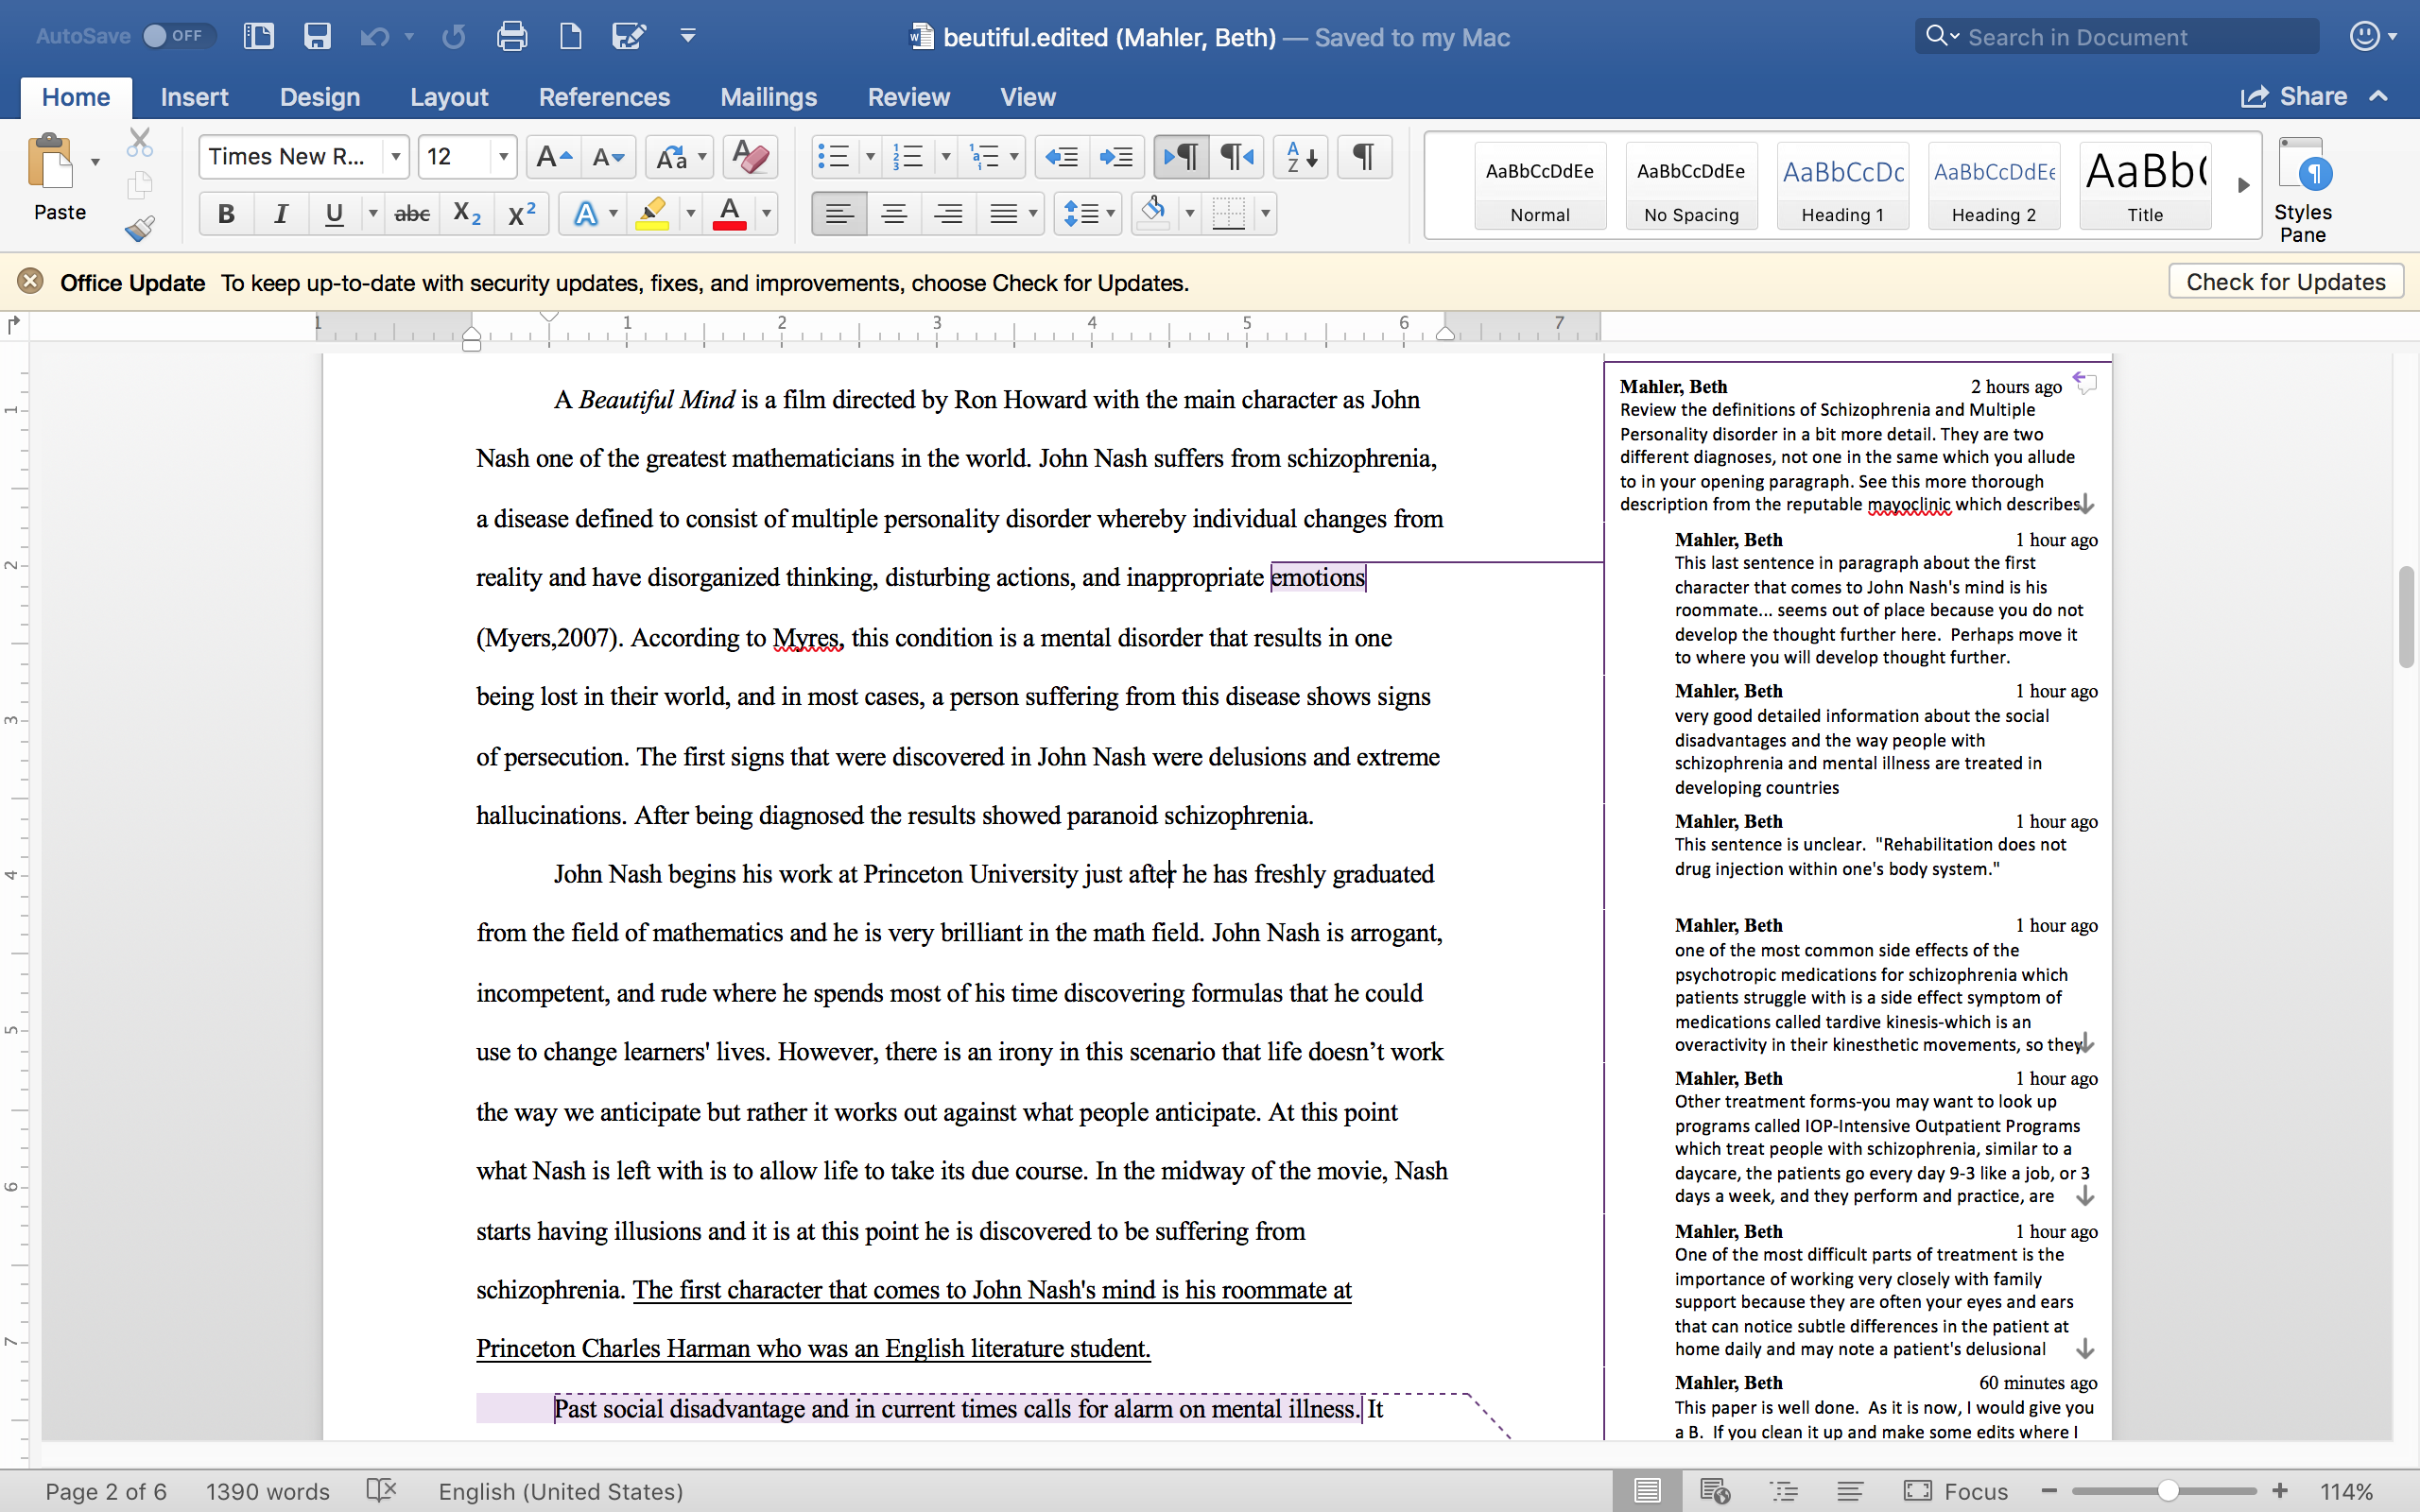The width and height of the screenshot is (2420, 1512).
Task: Expand the line spacing dropdown
Action: 1110,214
